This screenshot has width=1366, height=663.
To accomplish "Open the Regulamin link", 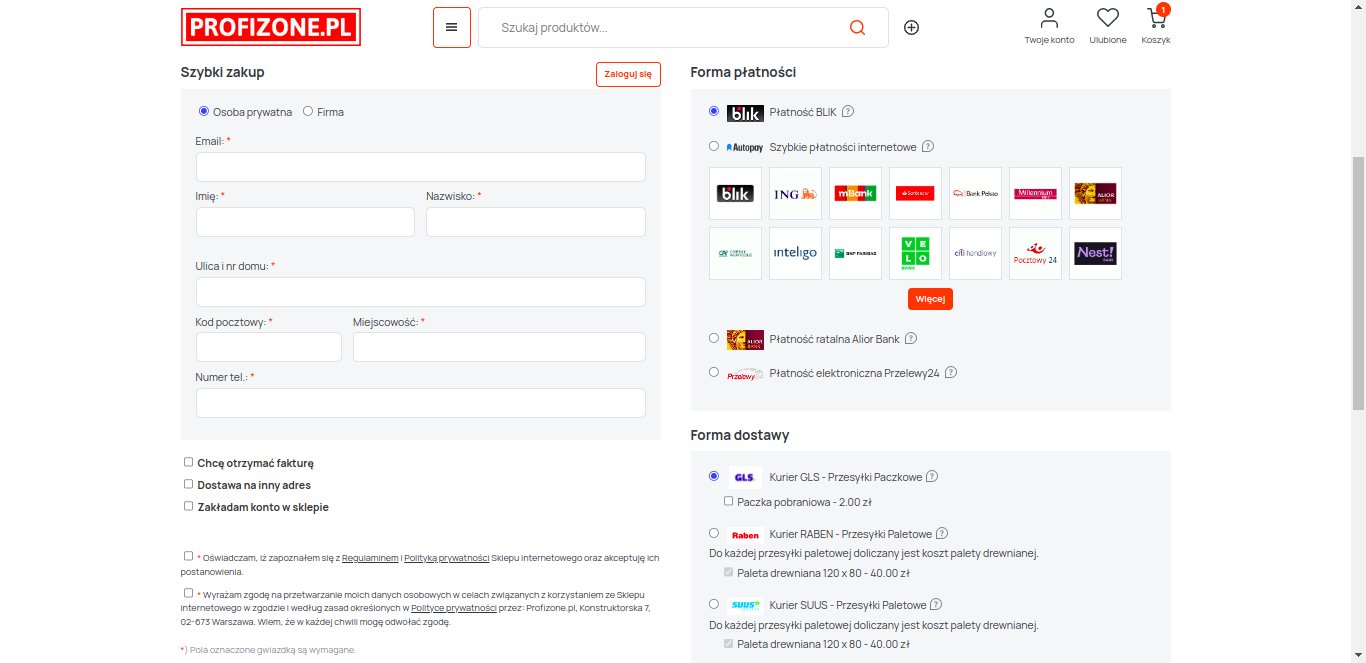I will click(370, 557).
